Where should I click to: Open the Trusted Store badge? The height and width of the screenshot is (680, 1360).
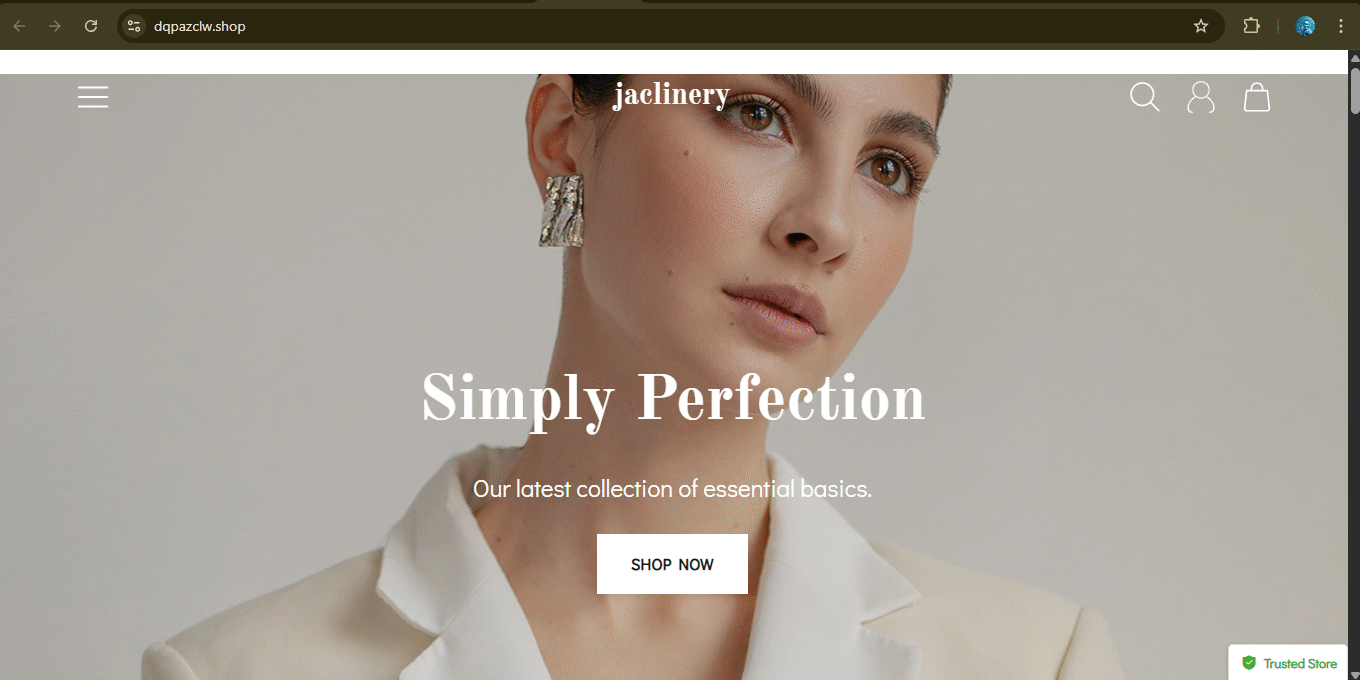point(1289,663)
